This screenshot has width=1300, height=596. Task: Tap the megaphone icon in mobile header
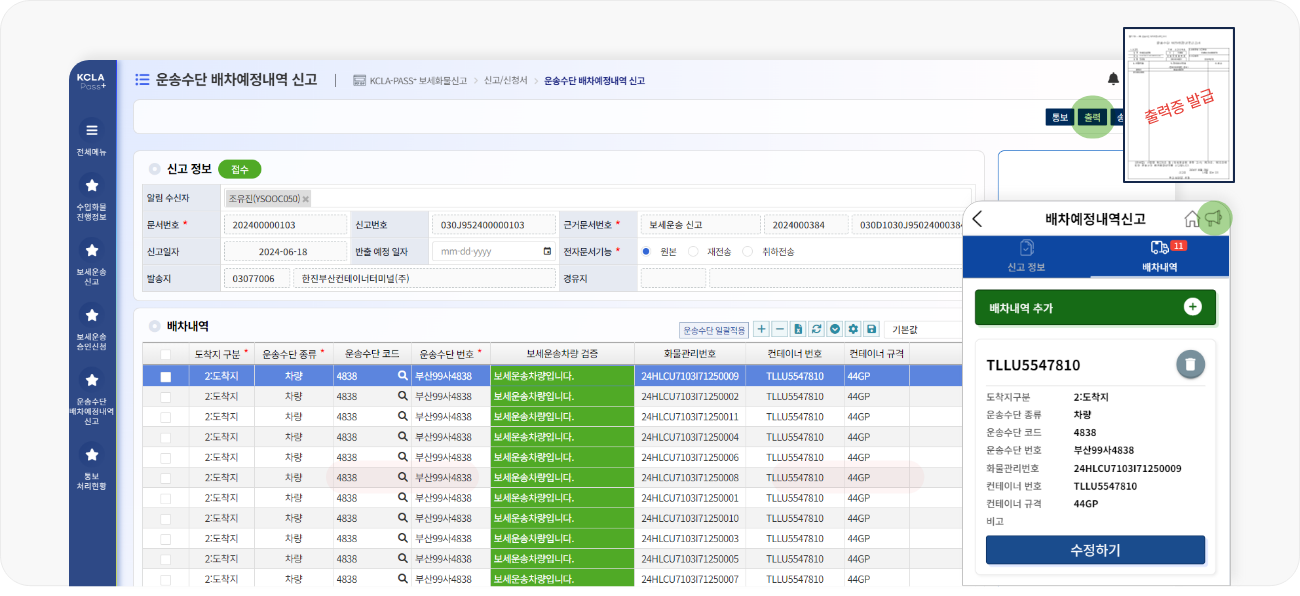click(1213, 219)
